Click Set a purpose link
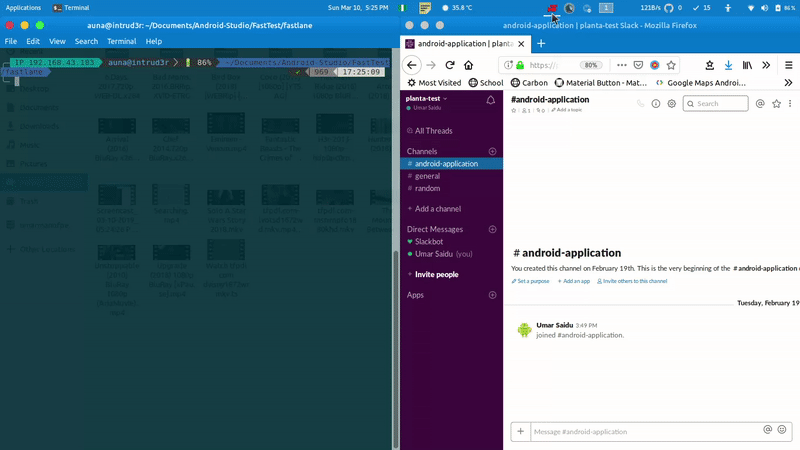Viewport: 800px width, 450px height. click(x=531, y=281)
